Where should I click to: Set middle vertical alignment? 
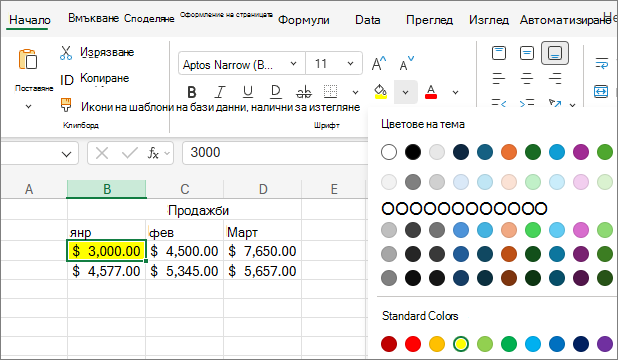pyautogui.click(x=527, y=53)
